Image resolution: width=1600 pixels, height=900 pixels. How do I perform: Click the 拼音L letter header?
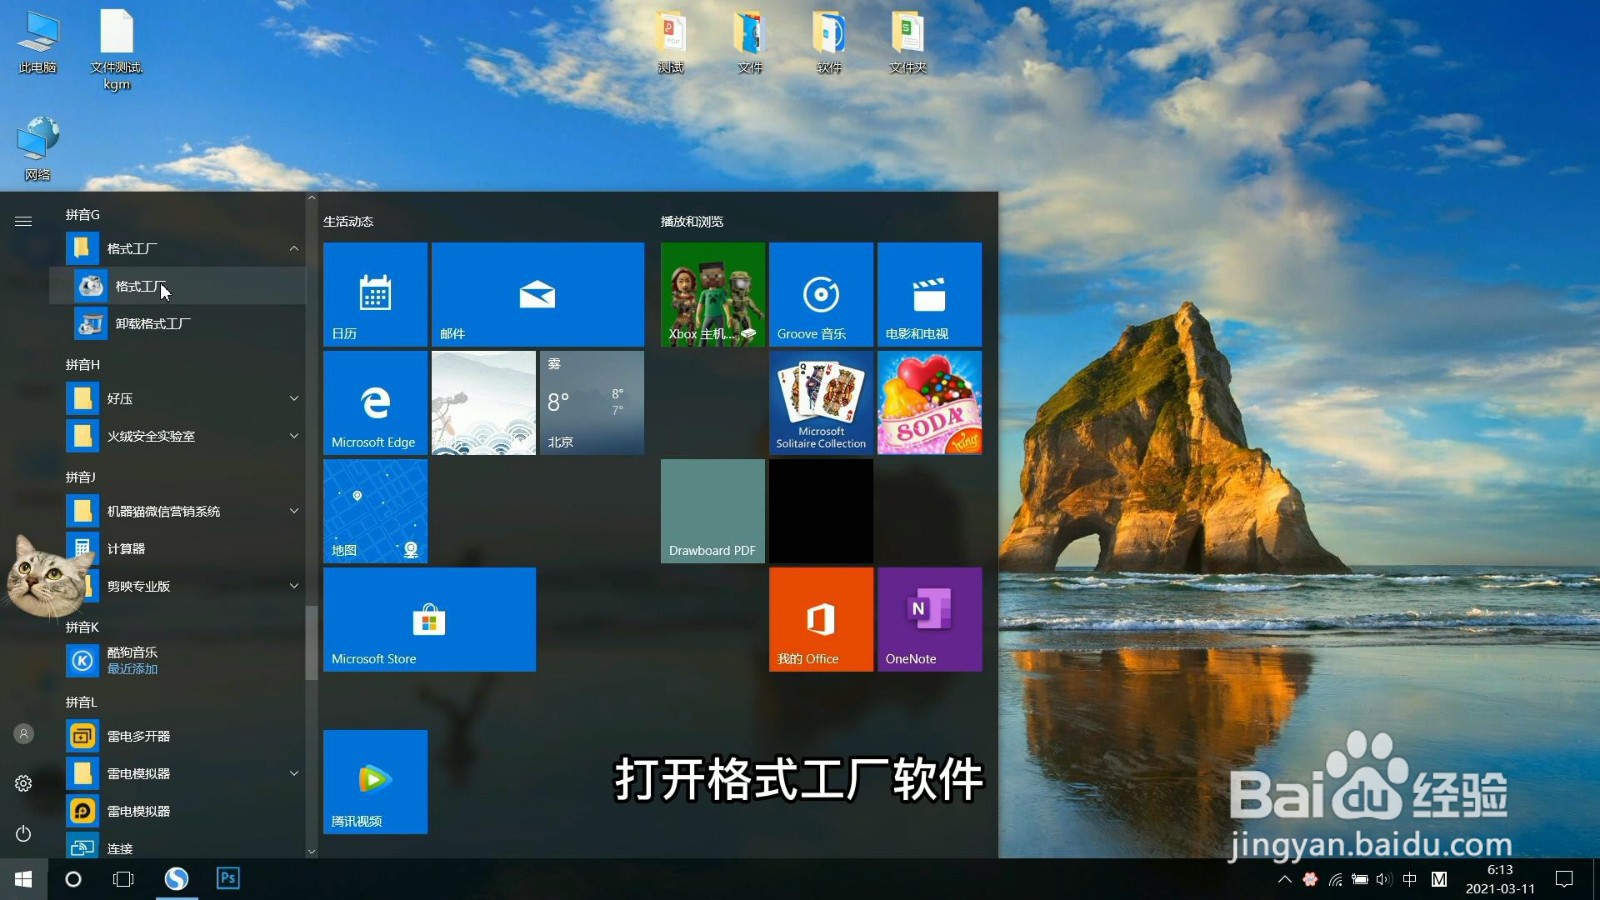(81, 702)
